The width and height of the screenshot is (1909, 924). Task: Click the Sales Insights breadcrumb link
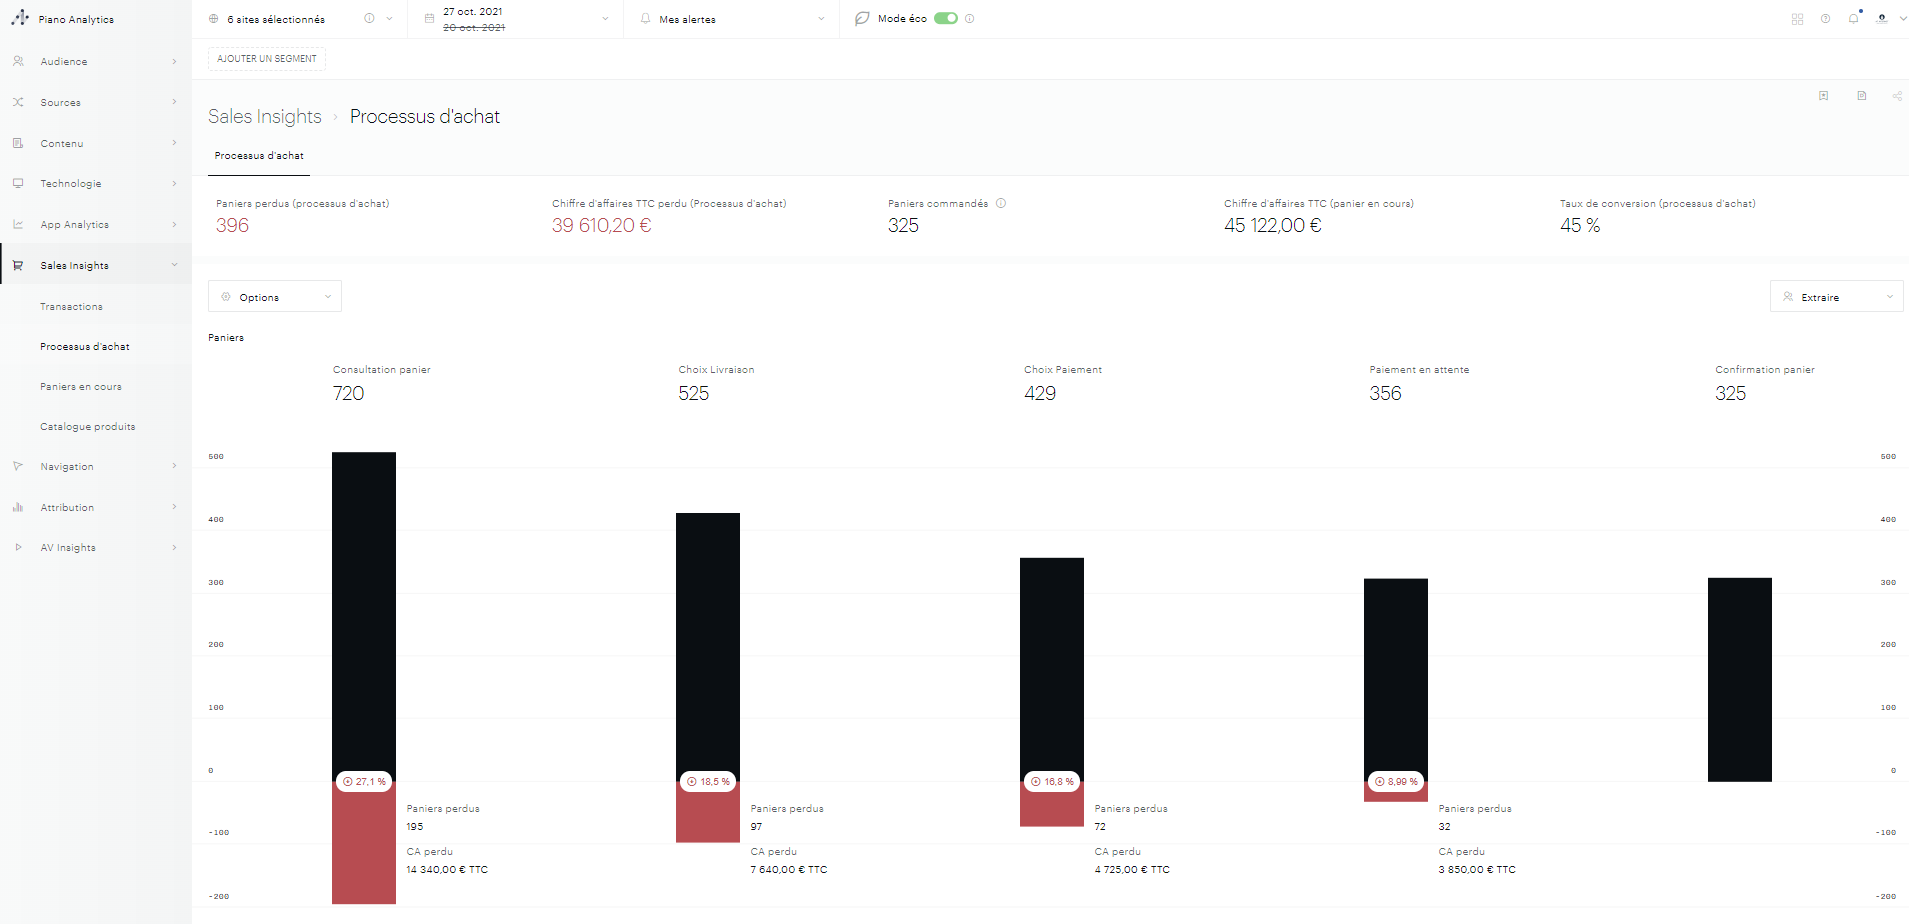coord(265,117)
